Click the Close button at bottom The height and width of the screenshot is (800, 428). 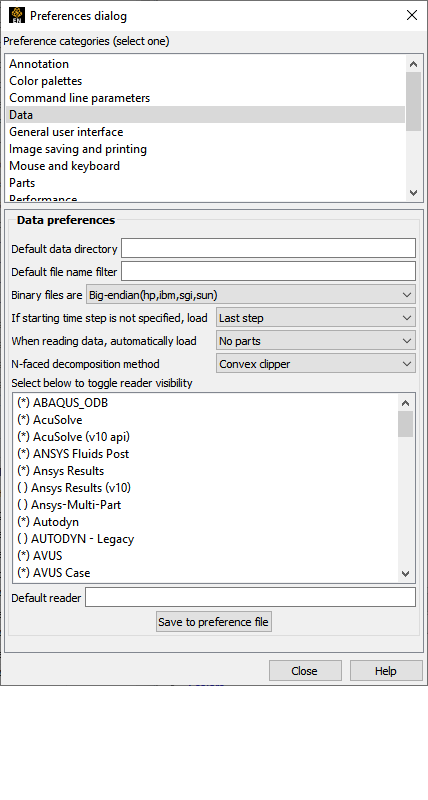[x=305, y=671]
